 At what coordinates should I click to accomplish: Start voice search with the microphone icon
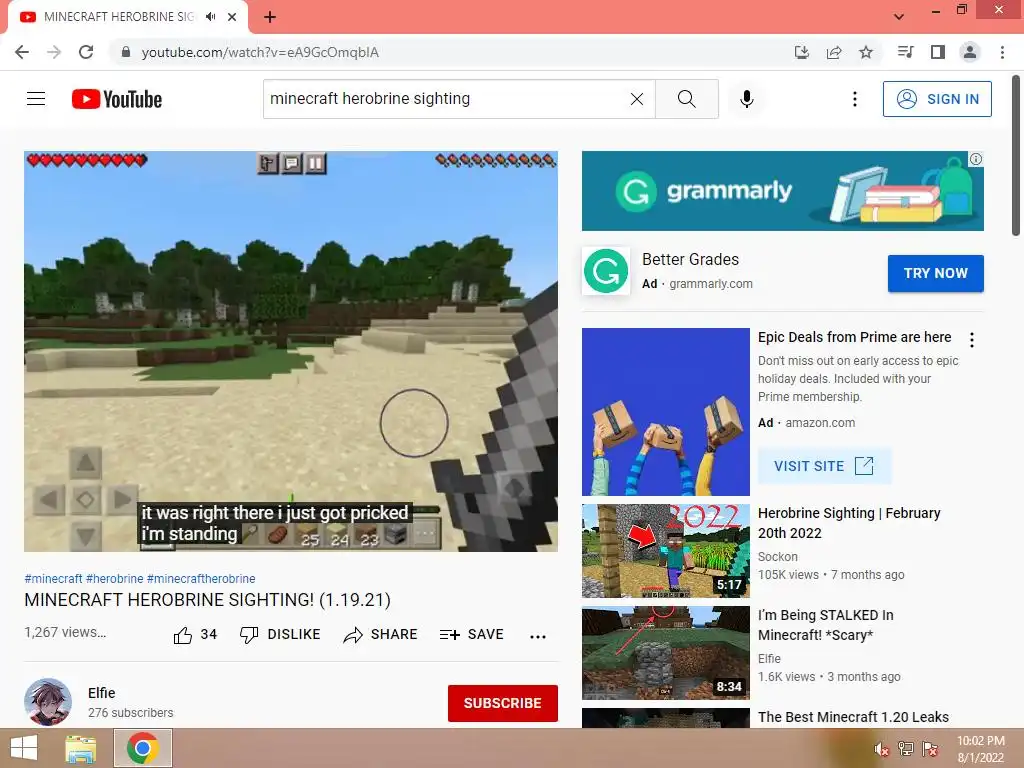[747, 99]
